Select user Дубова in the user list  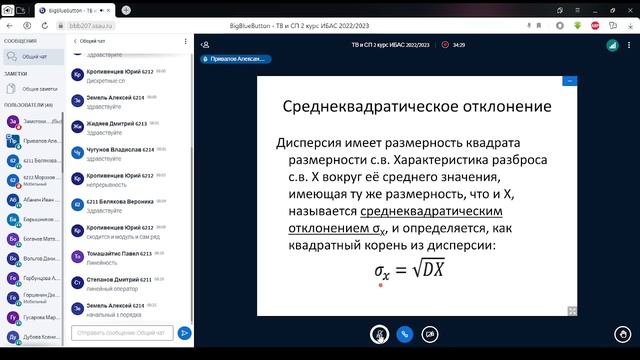33,337
